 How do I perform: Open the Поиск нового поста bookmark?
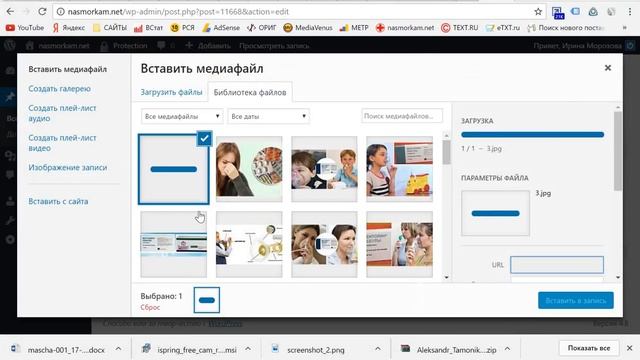(x=566, y=28)
